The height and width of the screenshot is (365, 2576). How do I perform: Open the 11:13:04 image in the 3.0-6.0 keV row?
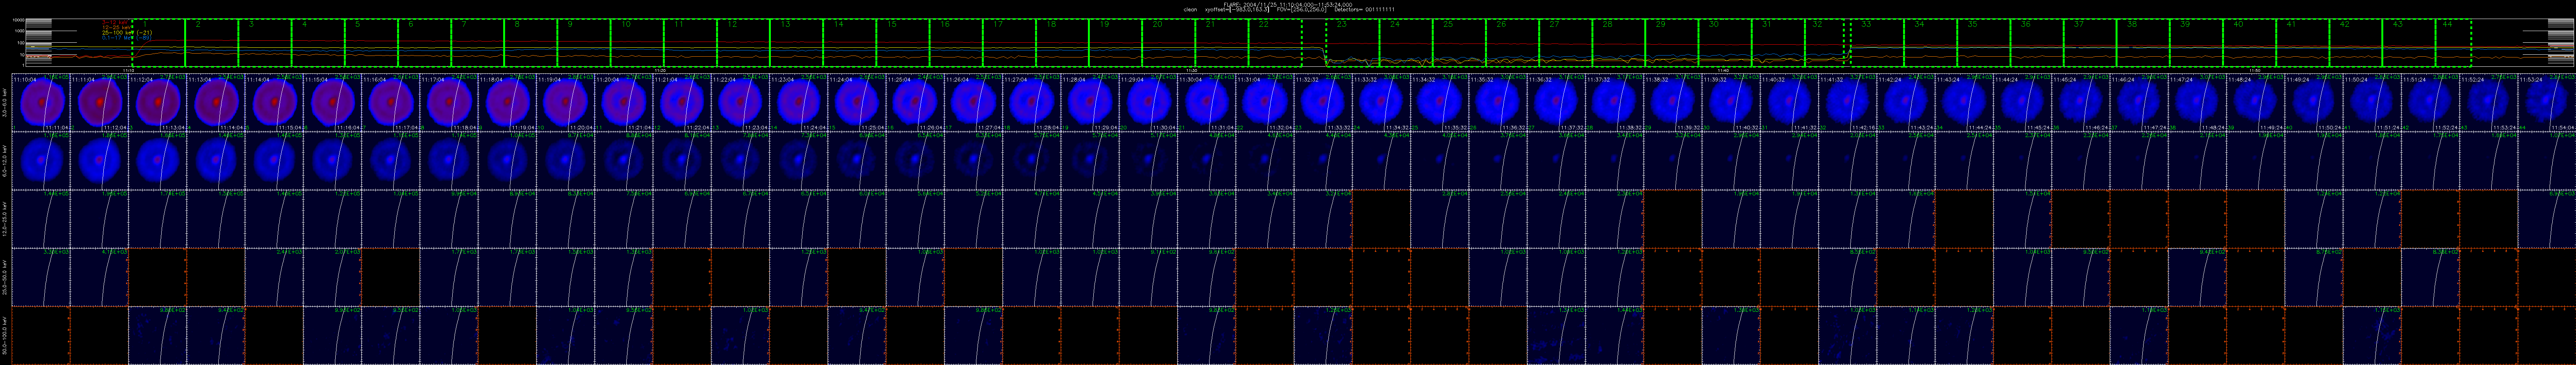click(x=216, y=102)
